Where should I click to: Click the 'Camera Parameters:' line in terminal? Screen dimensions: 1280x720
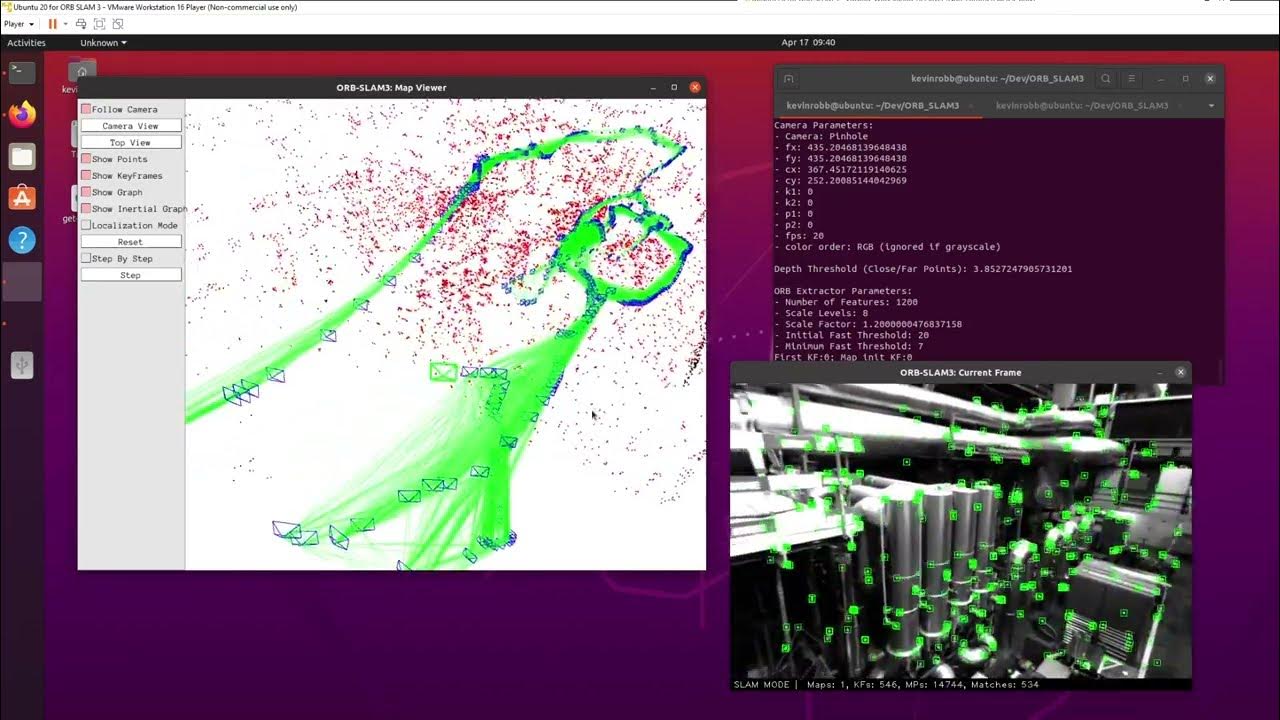pos(823,125)
